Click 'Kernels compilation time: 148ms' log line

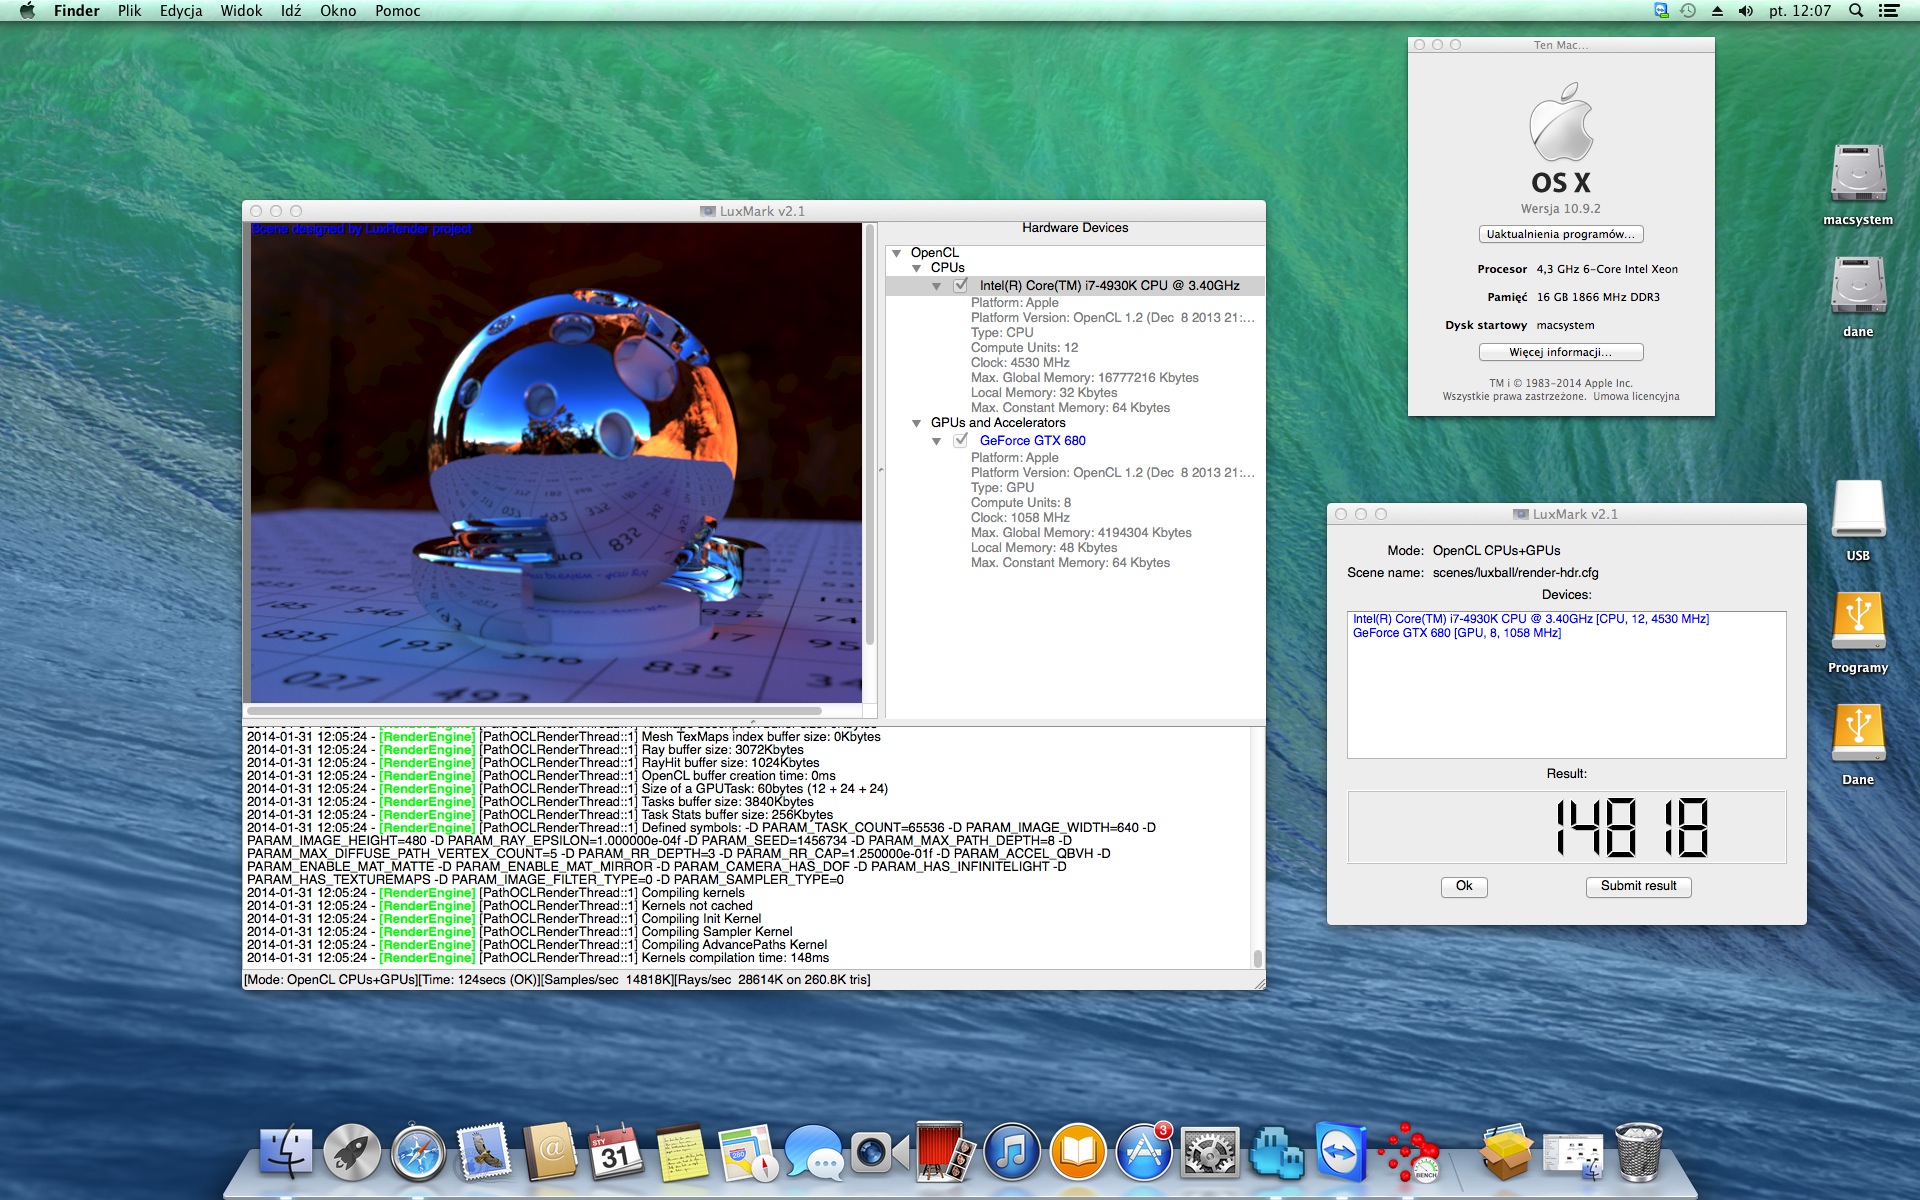pyautogui.click(x=735, y=958)
